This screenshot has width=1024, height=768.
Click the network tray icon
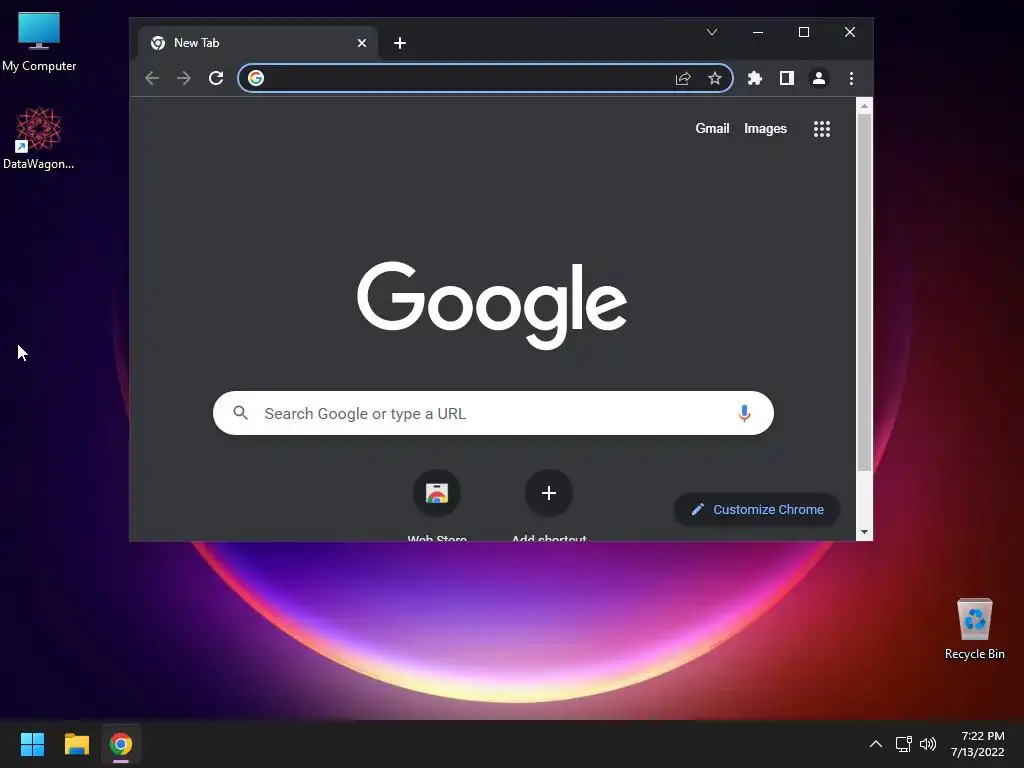(903, 744)
